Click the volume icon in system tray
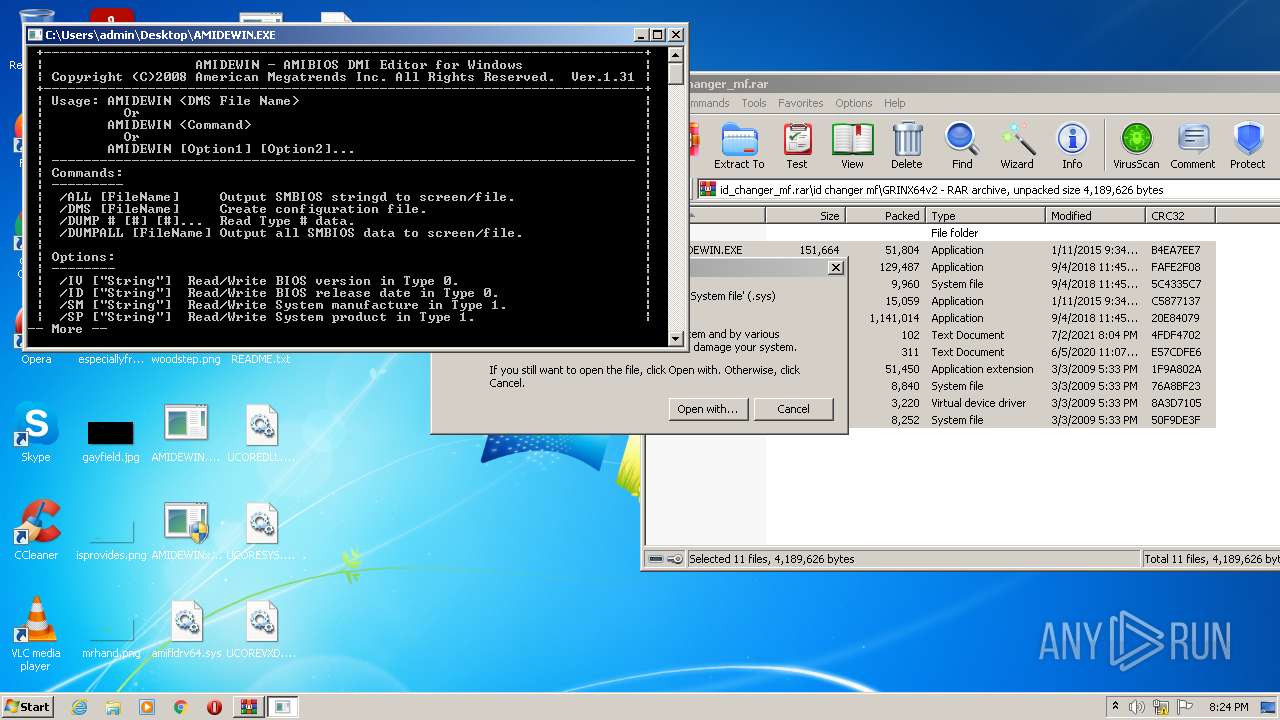The image size is (1280, 720). tap(1137, 707)
